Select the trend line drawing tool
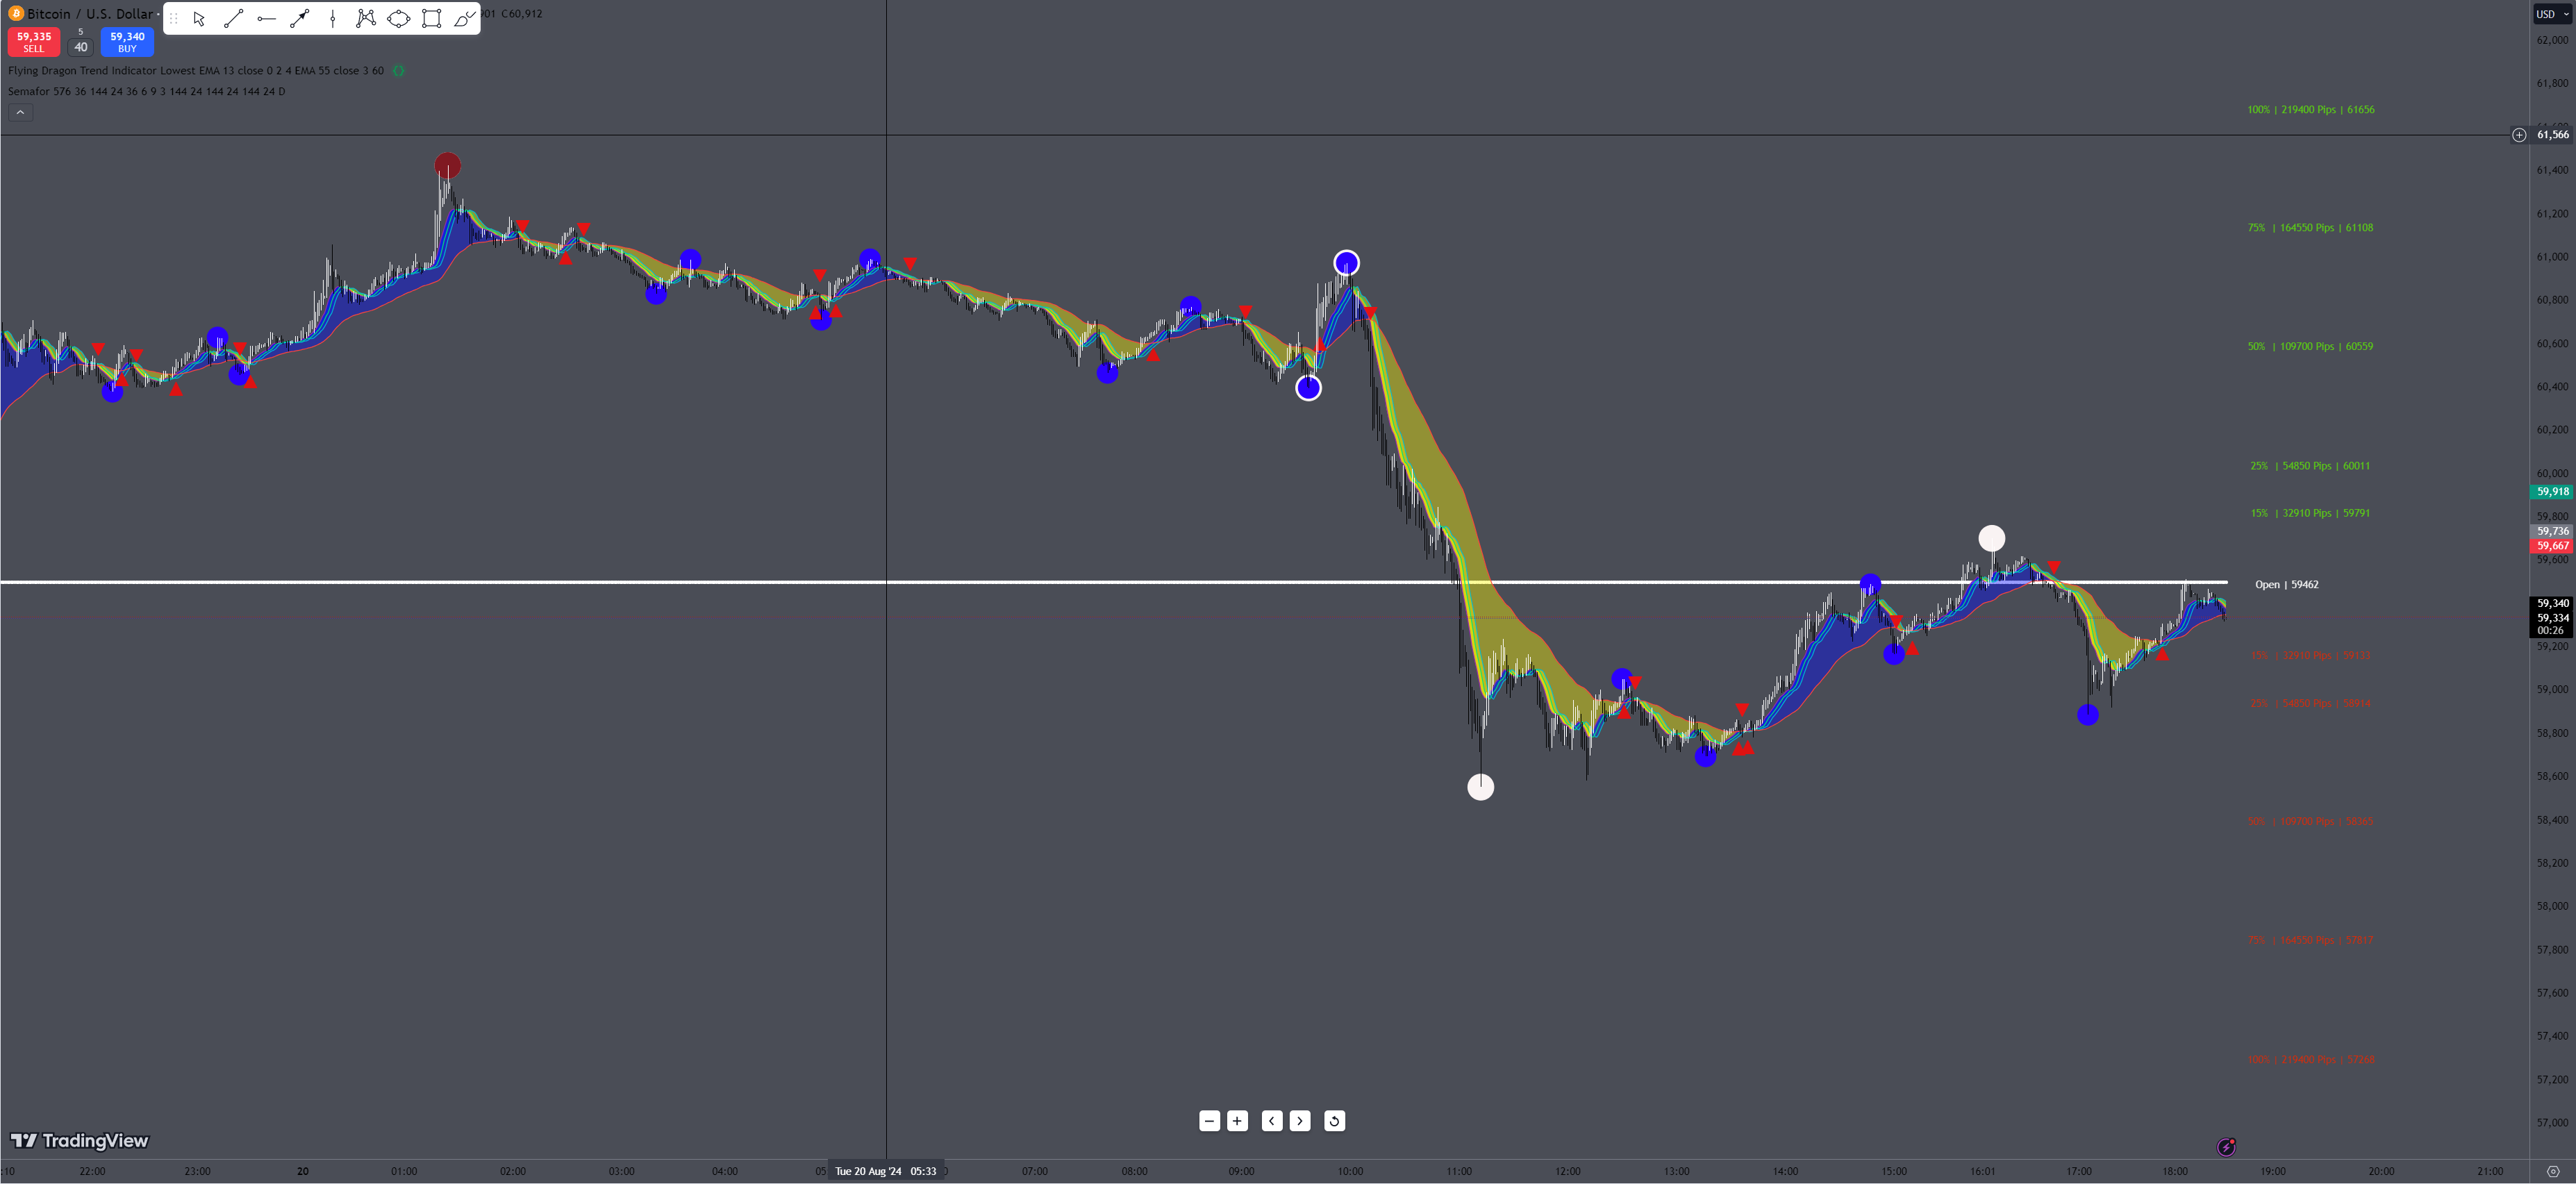The height and width of the screenshot is (1184, 2576). coord(233,19)
